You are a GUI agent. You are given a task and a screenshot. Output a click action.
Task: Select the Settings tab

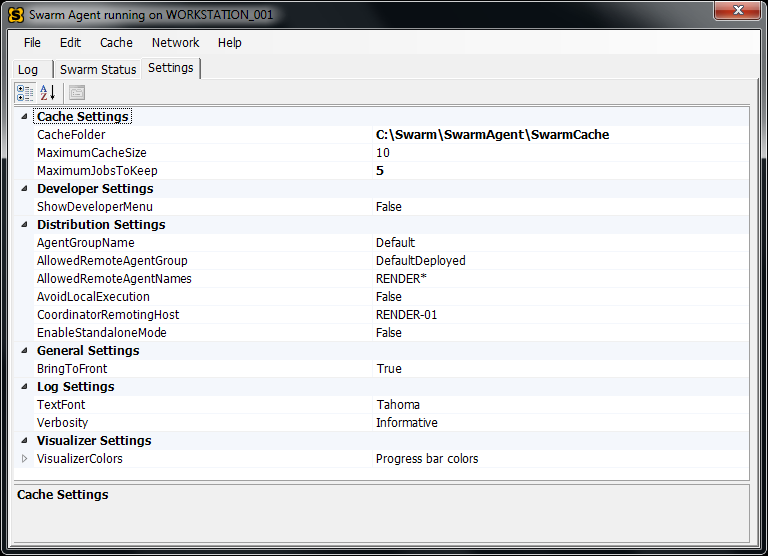(170, 68)
